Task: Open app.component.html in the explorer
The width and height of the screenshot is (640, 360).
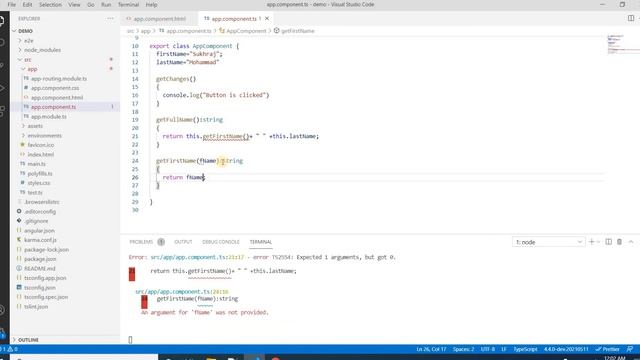Action: [57, 98]
